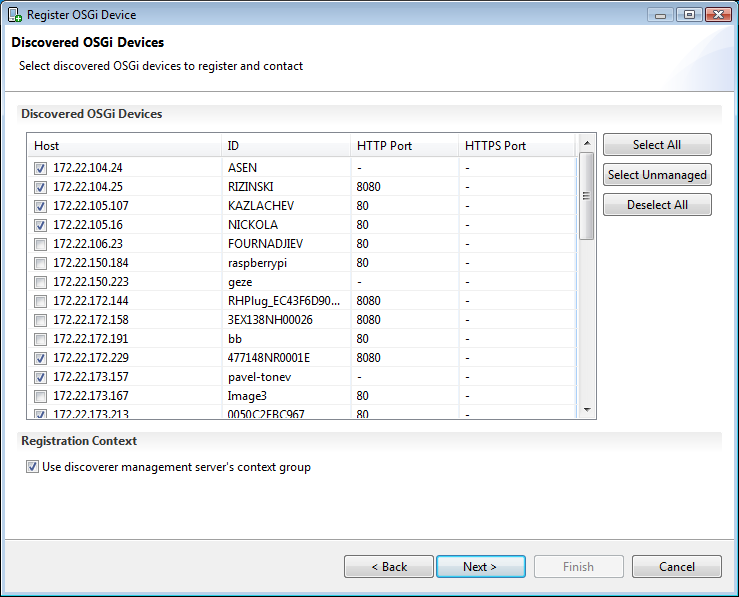Toggle Use discoverer management server's context group
The width and height of the screenshot is (739, 597).
(32, 467)
